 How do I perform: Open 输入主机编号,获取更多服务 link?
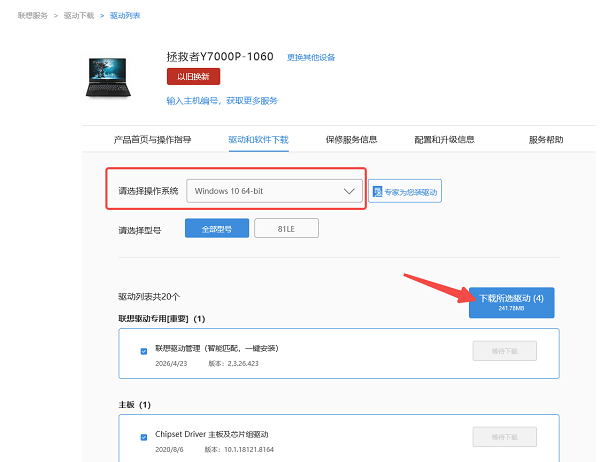(222, 101)
